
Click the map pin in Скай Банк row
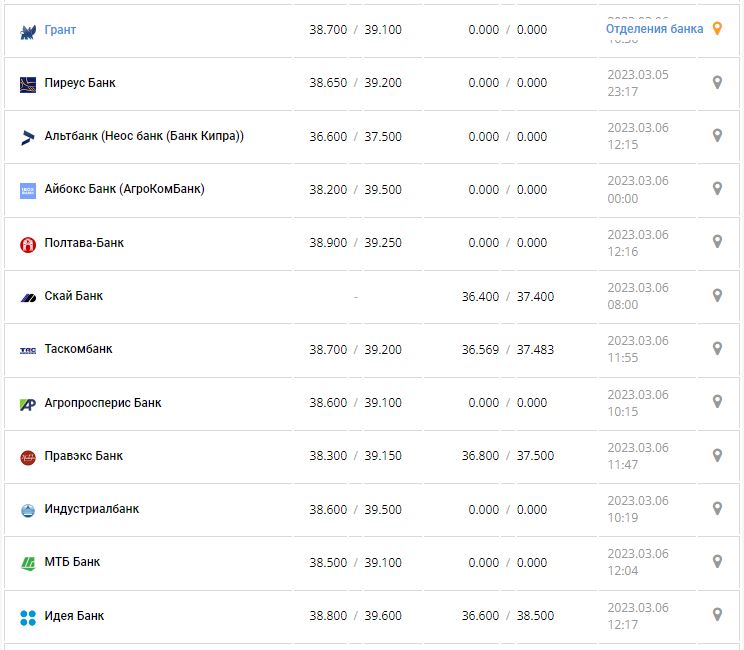[x=717, y=295]
